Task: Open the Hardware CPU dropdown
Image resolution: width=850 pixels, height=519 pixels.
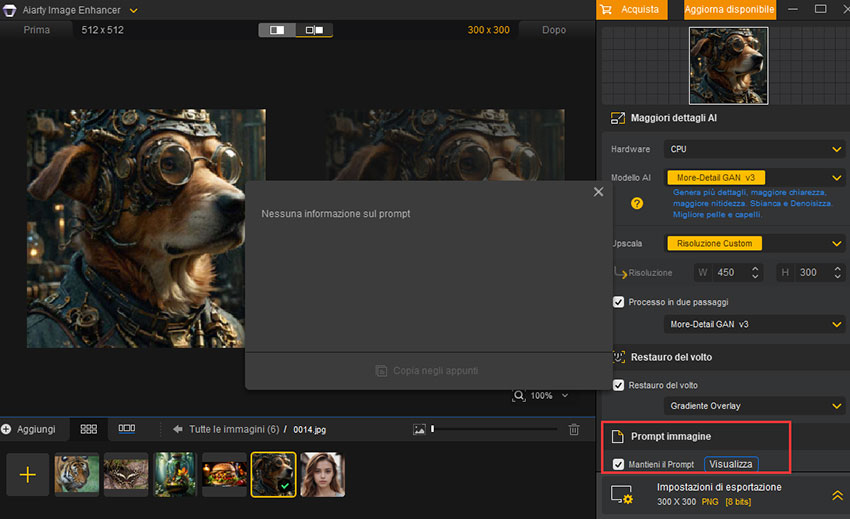Action: (x=754, y=149)
